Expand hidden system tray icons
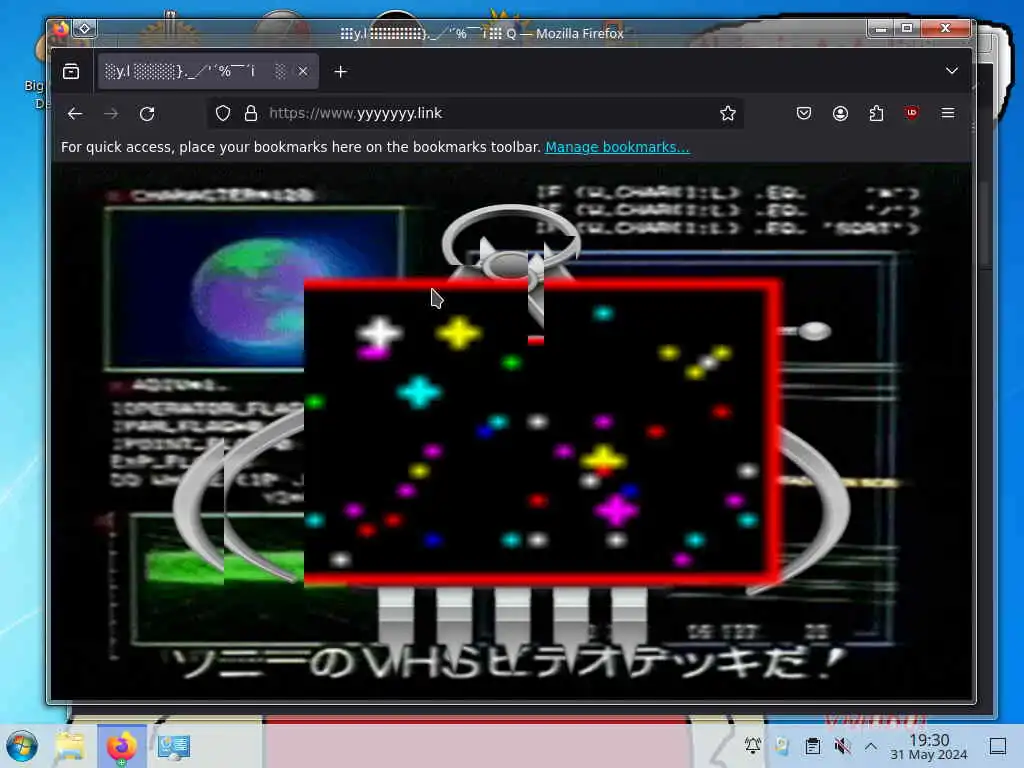Screen dimensions: 1024x768 871,746
